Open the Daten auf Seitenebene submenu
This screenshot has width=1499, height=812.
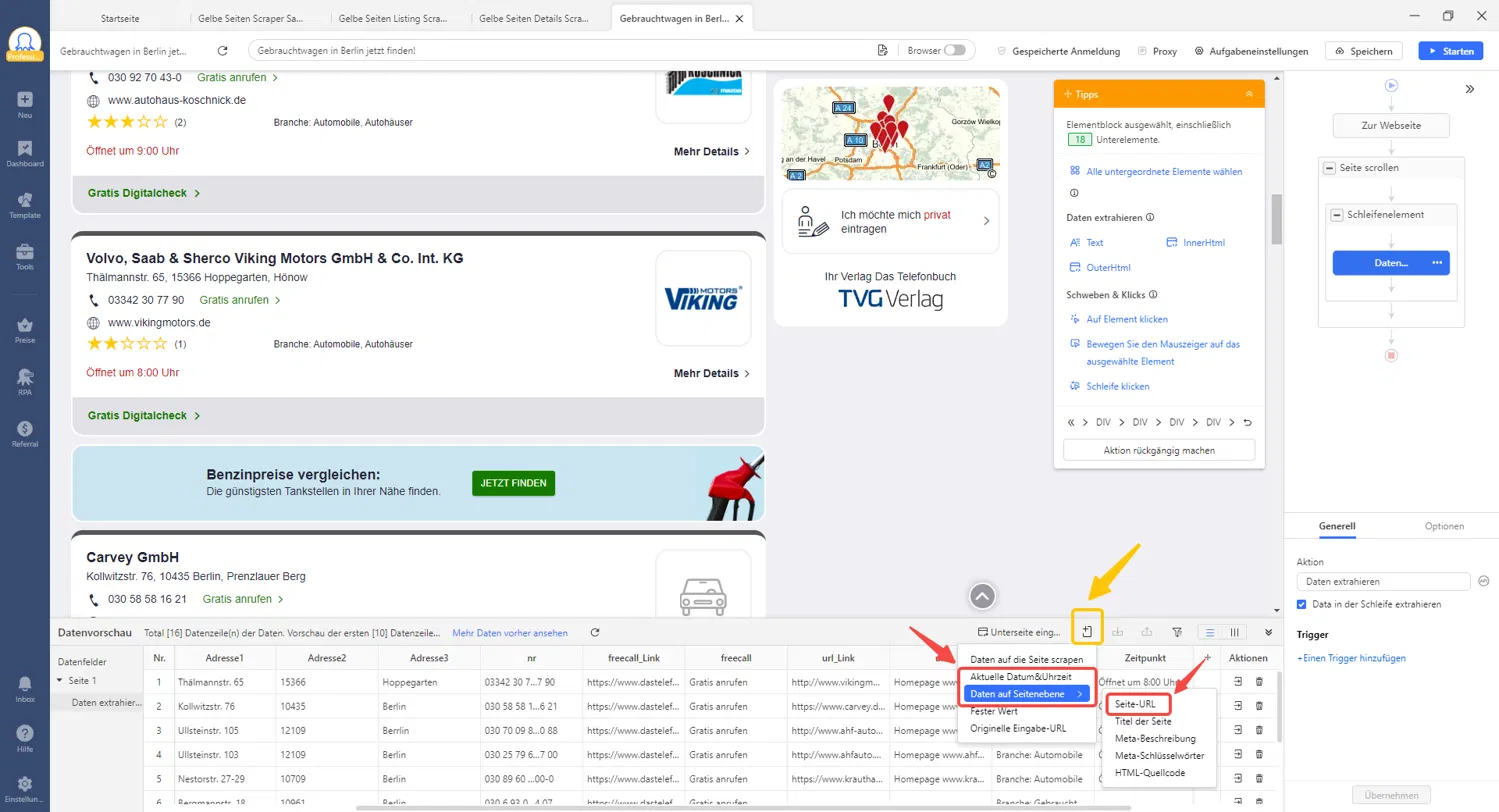(x=1026, y=693)
